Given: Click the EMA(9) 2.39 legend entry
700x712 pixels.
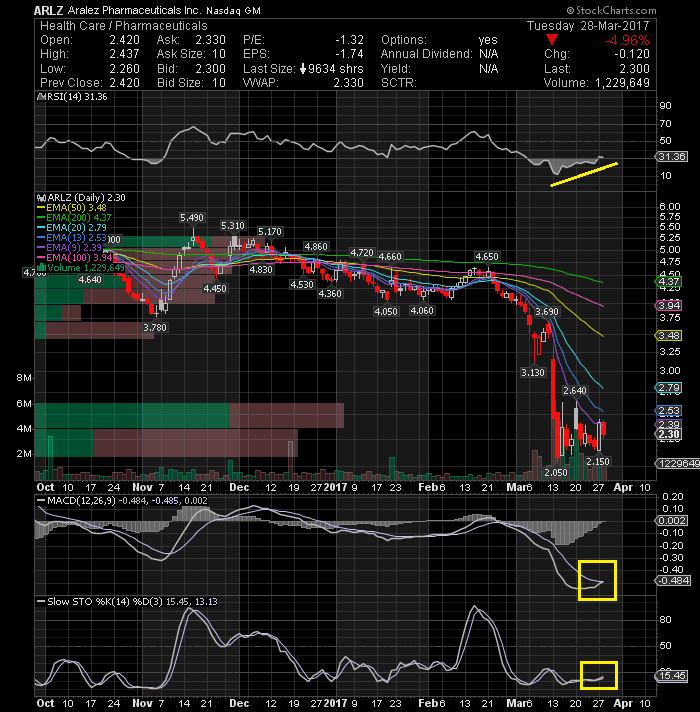Looking at the screenshot, I should click(69, 247).
